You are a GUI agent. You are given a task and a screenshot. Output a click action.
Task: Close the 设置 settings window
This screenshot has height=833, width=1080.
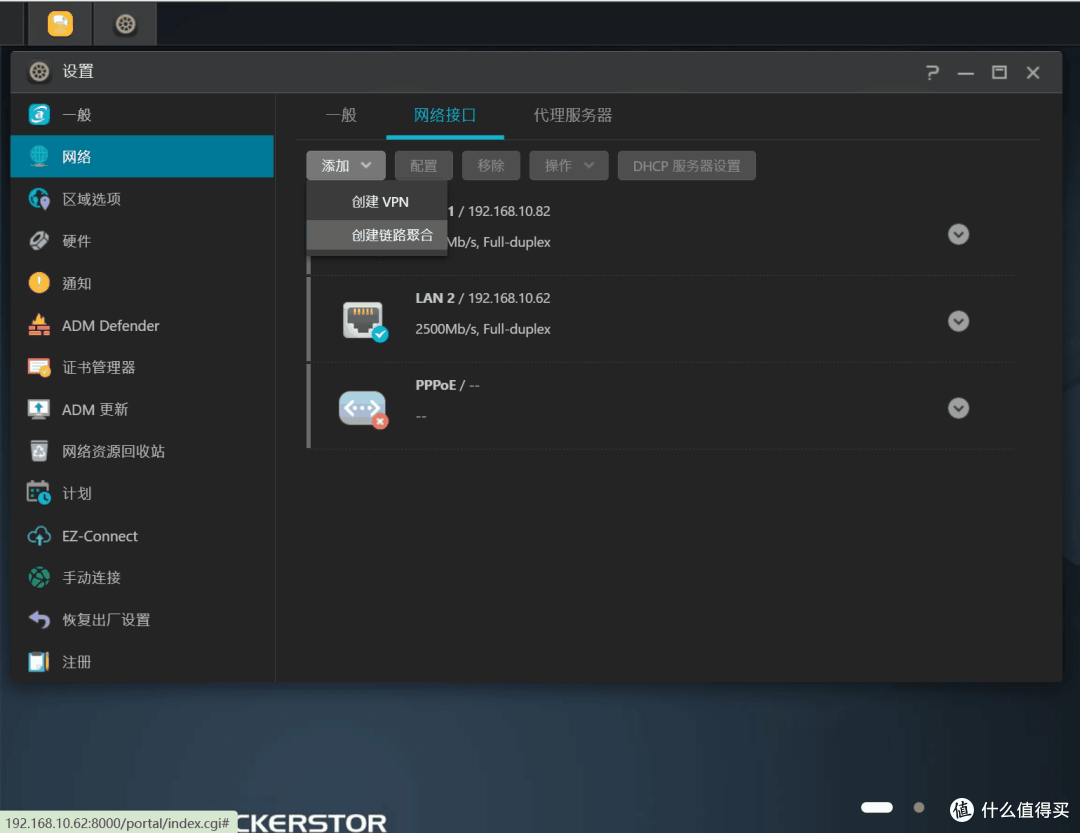point(1032,72)
